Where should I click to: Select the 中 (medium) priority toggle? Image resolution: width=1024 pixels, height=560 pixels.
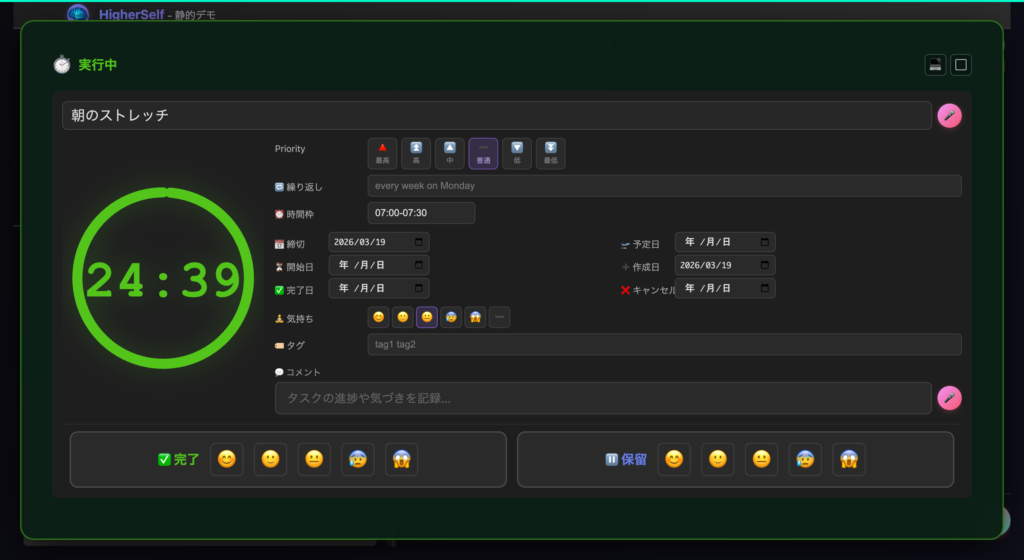[449, 153]
